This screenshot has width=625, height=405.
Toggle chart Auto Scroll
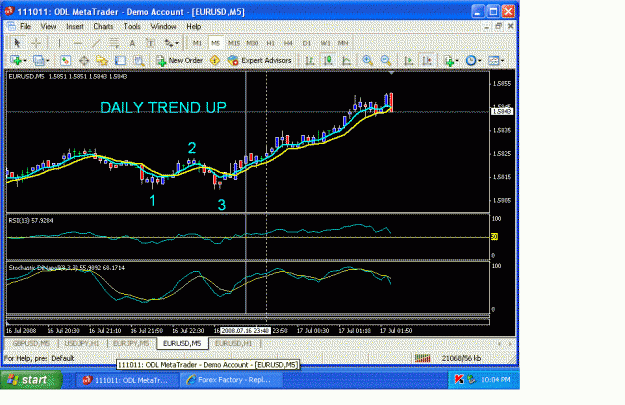[409, 61]
